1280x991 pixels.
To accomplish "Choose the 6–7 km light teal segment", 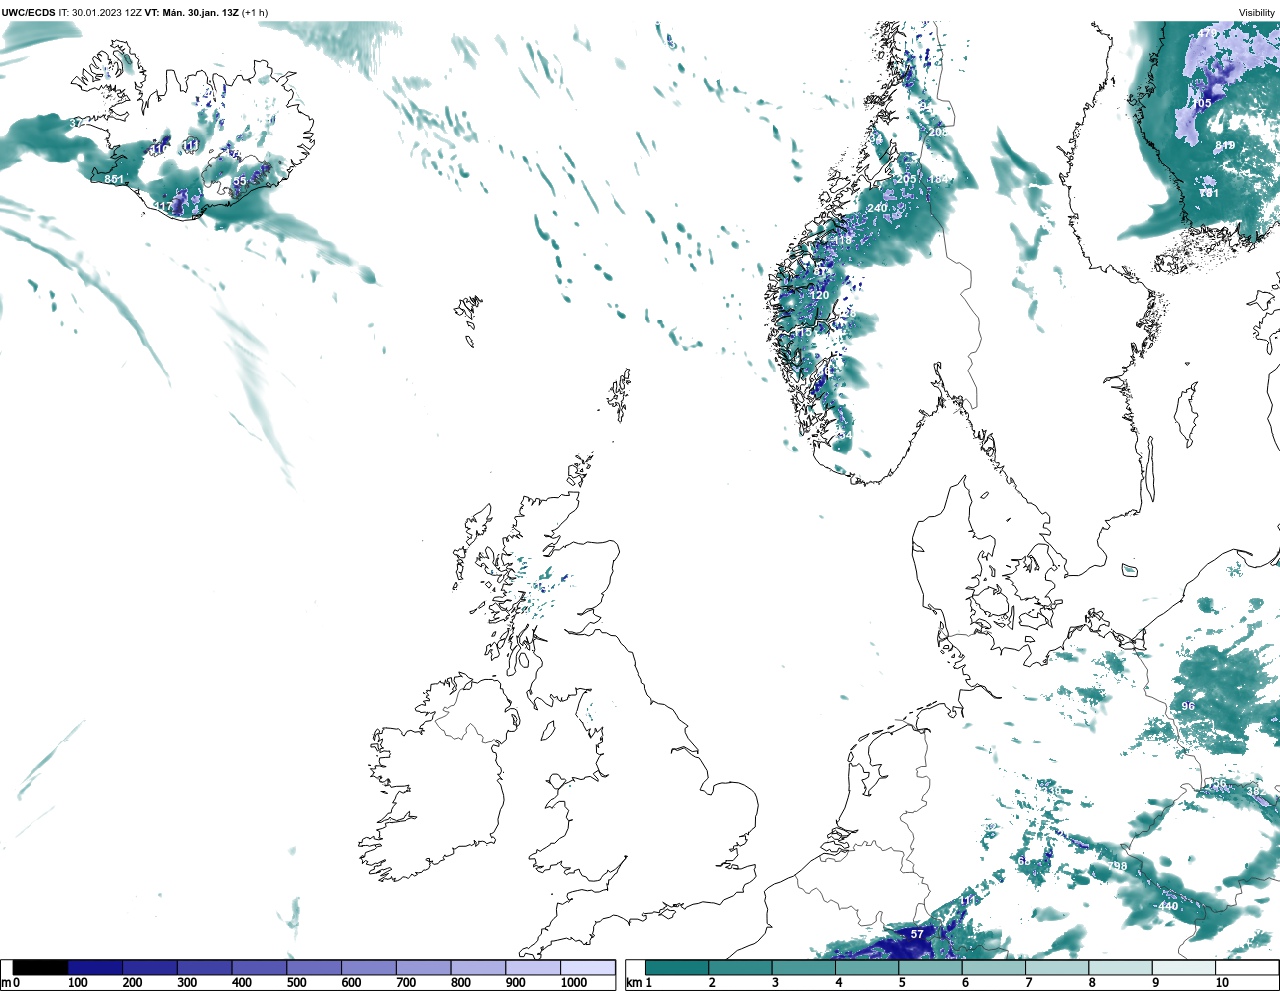I will (x=993, y=967).
